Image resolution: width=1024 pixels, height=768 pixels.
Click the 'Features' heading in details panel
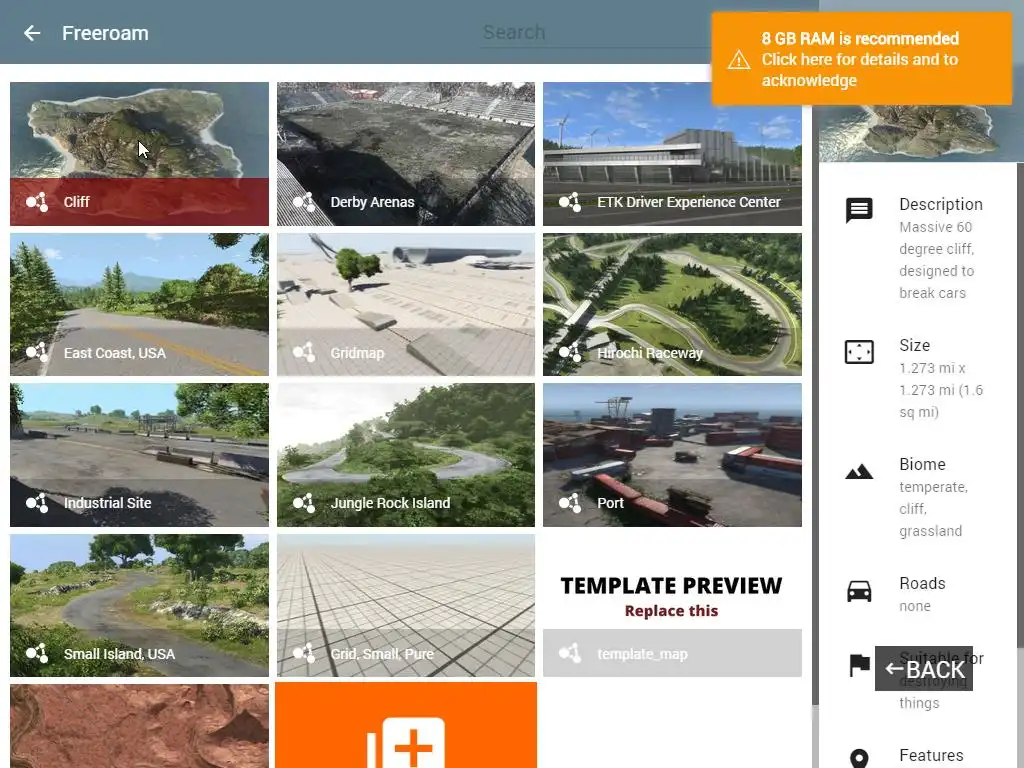931,755
